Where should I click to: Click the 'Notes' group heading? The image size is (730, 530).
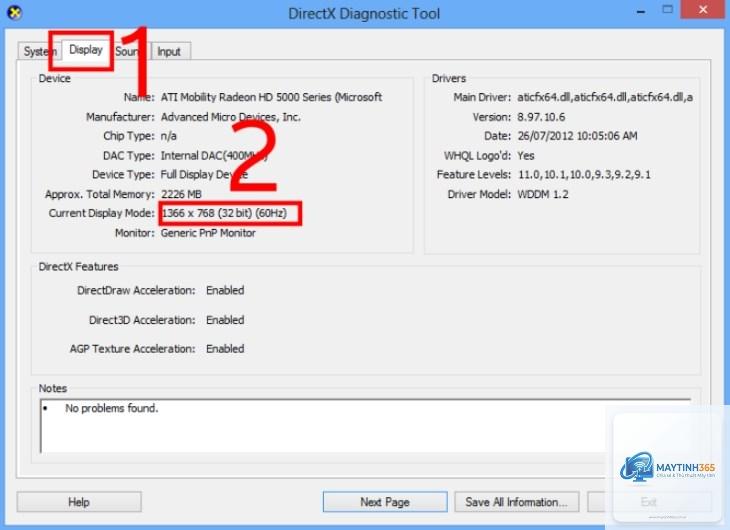pyautogui.click(x=53, y=388)
